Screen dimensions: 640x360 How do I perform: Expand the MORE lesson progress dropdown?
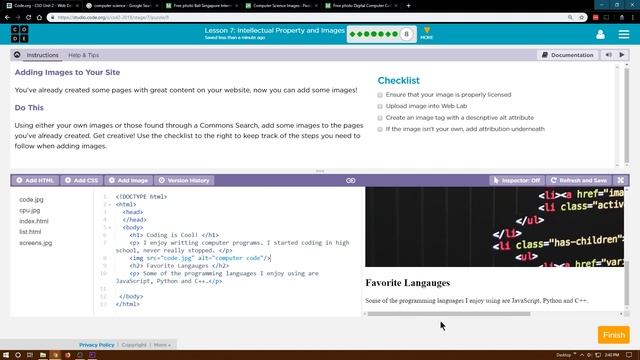pyautogui.click(x=427, y=33)
